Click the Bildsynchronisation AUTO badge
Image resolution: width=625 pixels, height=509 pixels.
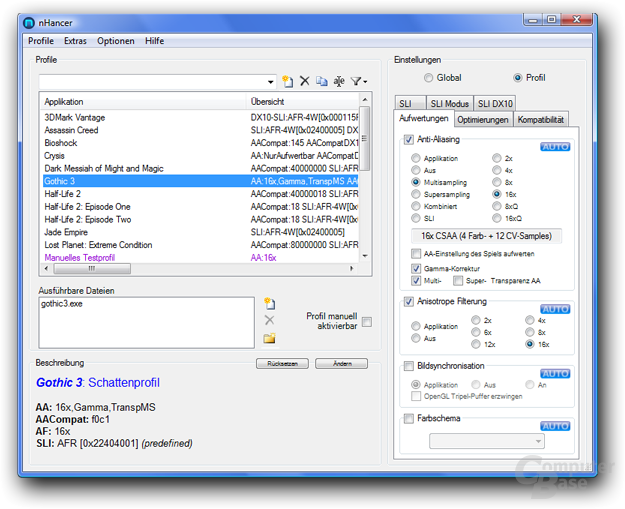555,373
